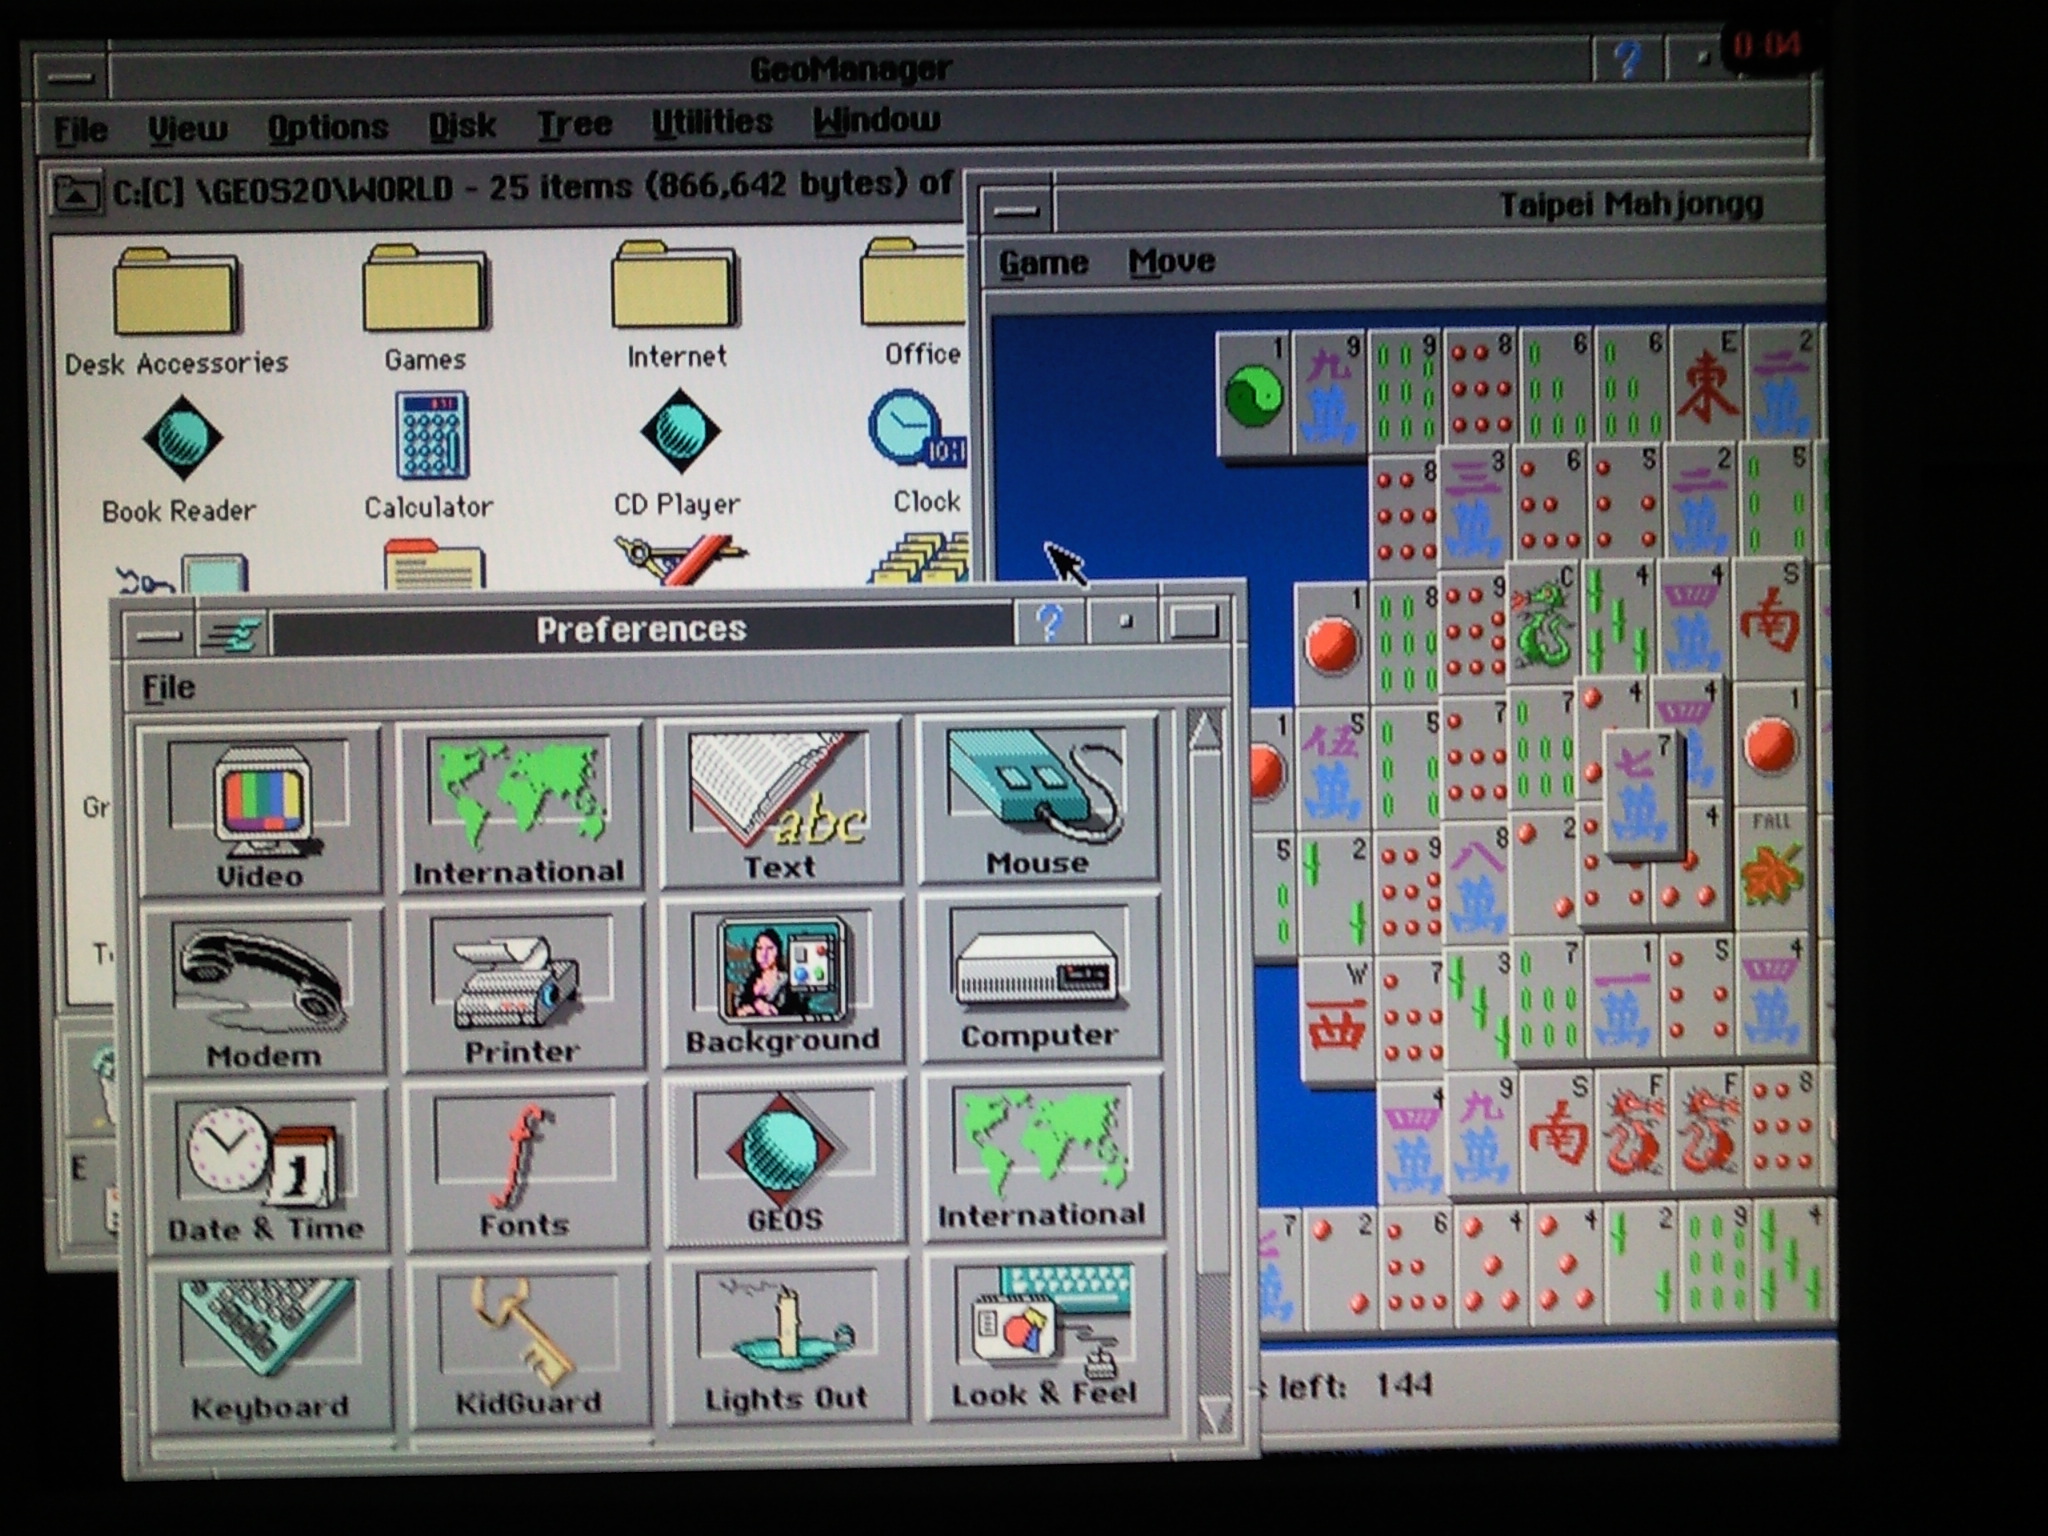
Task: Select the East wind mahjongg tile
Action: tap(1707, 385)
